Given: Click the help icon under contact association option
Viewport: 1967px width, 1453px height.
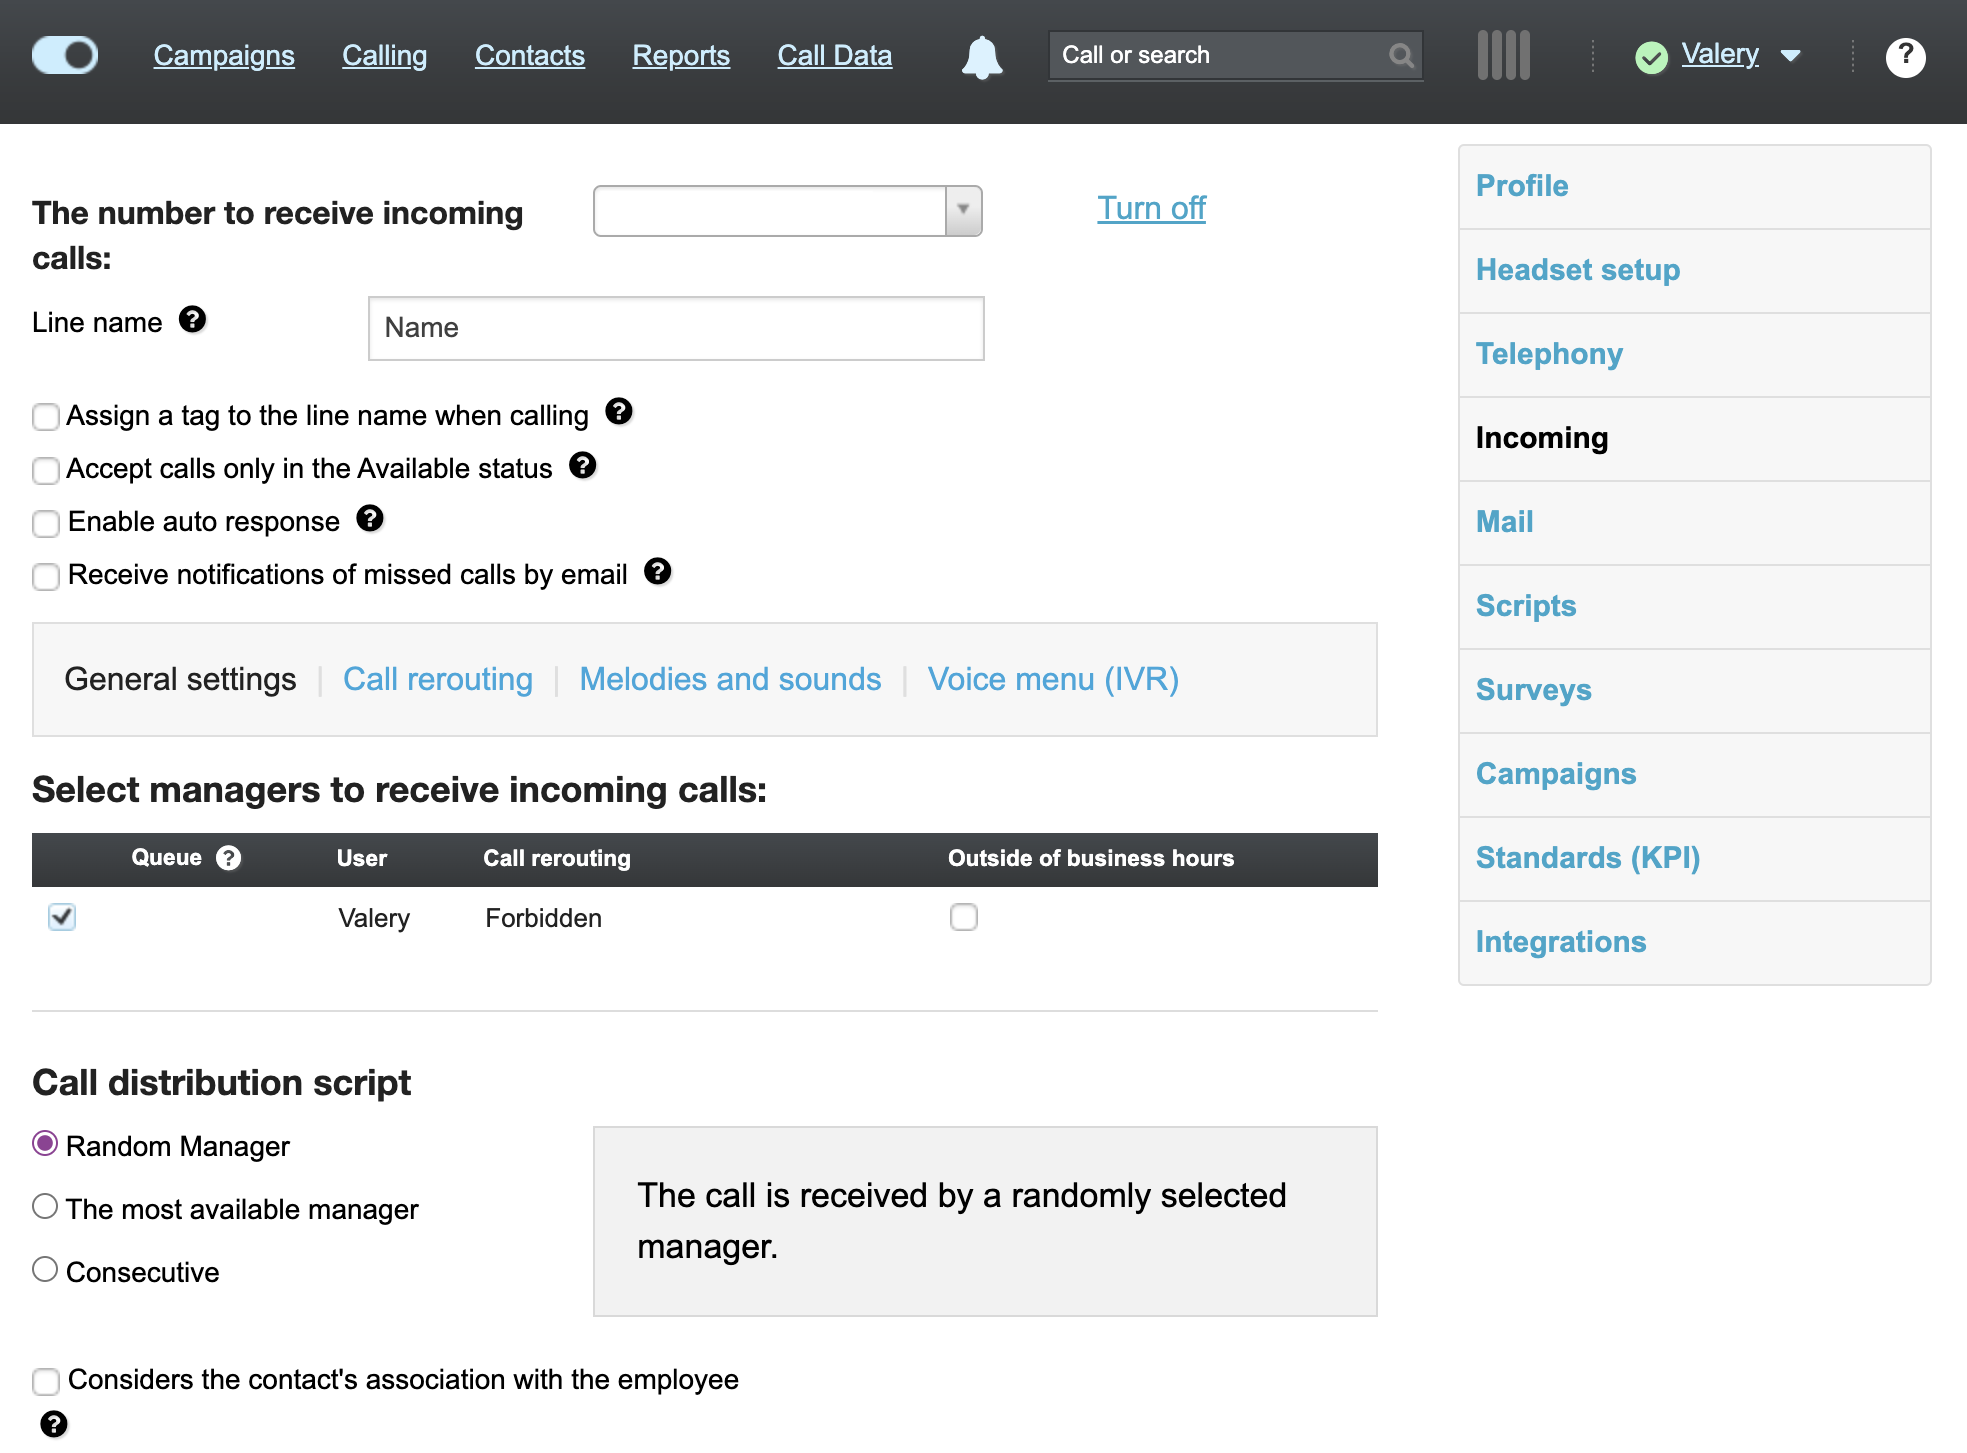Looking at the screenshot, I should click(55, 1421).
